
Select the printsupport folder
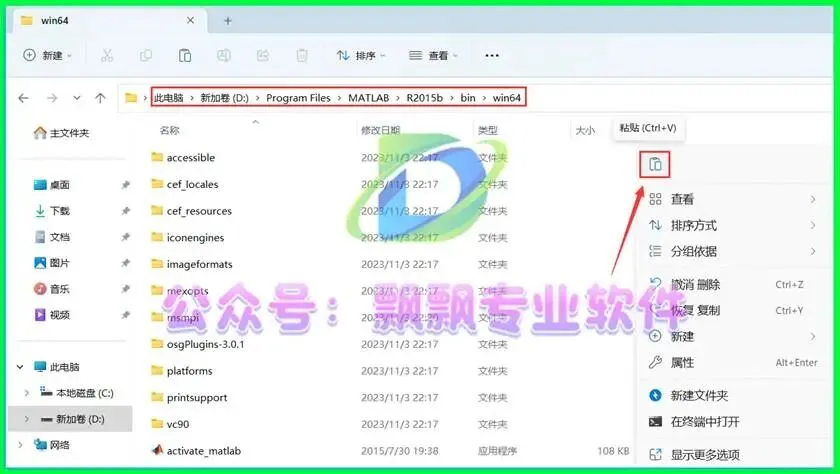tap(189, 397)
